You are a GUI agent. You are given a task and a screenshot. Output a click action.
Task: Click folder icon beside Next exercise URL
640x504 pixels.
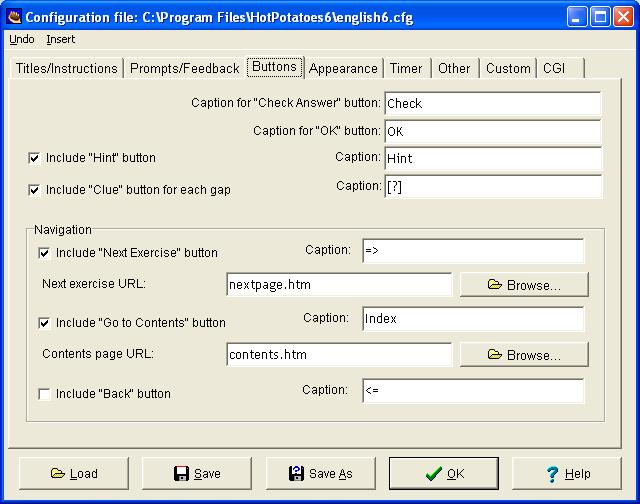click(494, 284)
